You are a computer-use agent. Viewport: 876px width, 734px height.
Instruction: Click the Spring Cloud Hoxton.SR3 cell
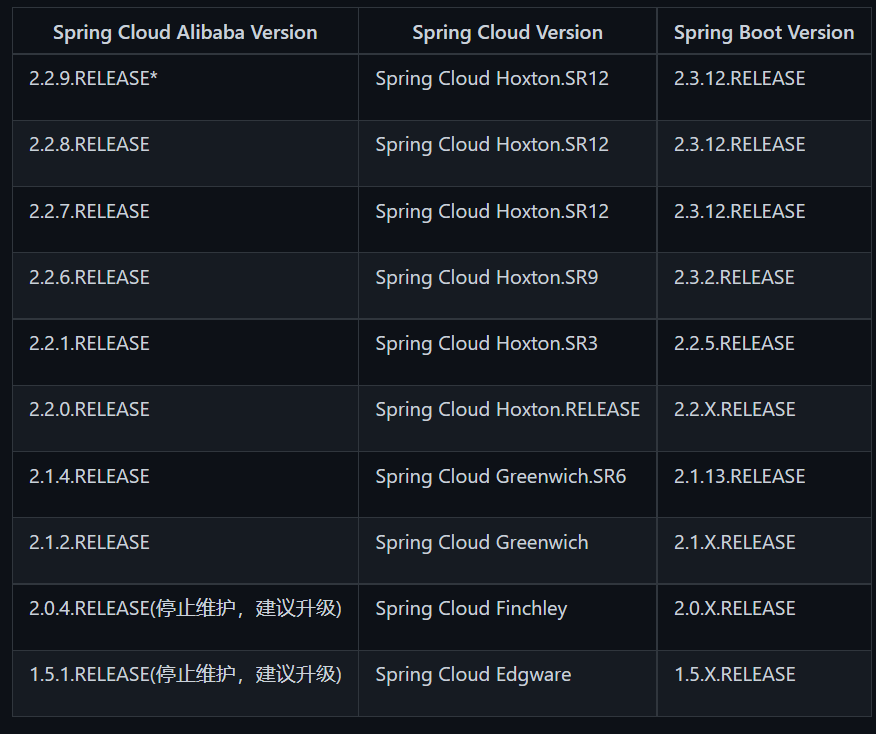point(507,352)
